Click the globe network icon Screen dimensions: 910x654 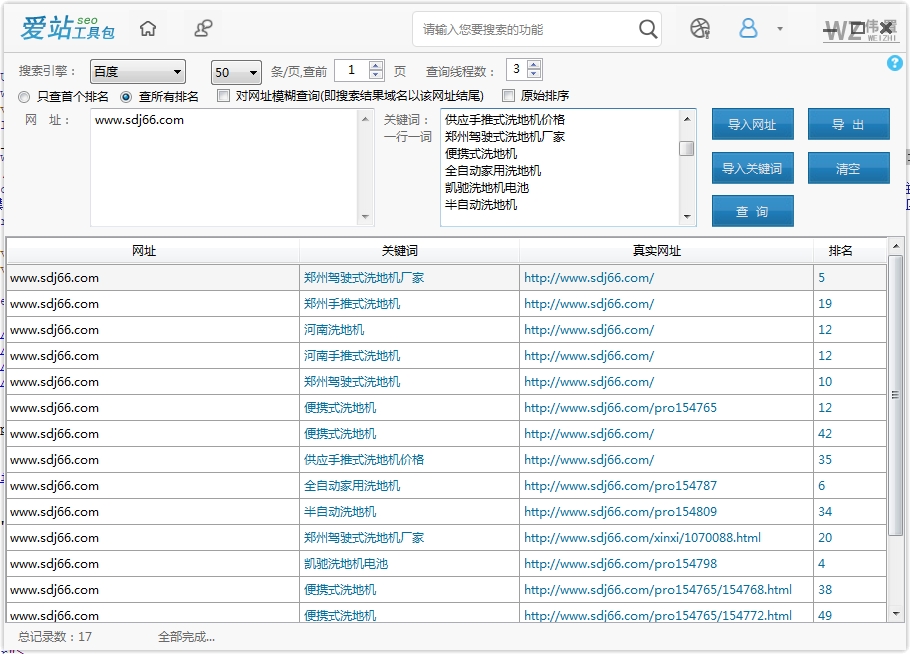click(x=699, y=28)
